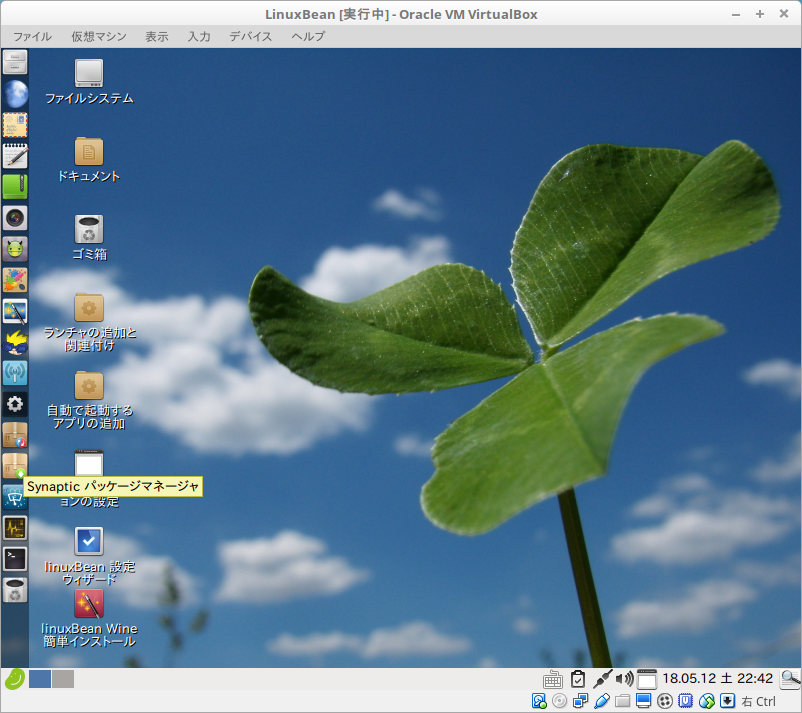The width and height of the screenshot is (802, 713).
Task: Open ファイルシステム desktop icon
Action: coord(89,82)
